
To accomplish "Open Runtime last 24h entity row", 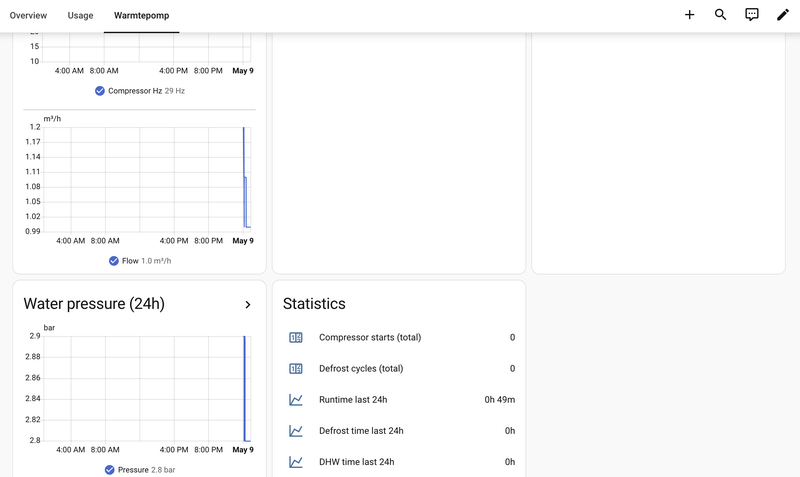I will click(399, 400).
